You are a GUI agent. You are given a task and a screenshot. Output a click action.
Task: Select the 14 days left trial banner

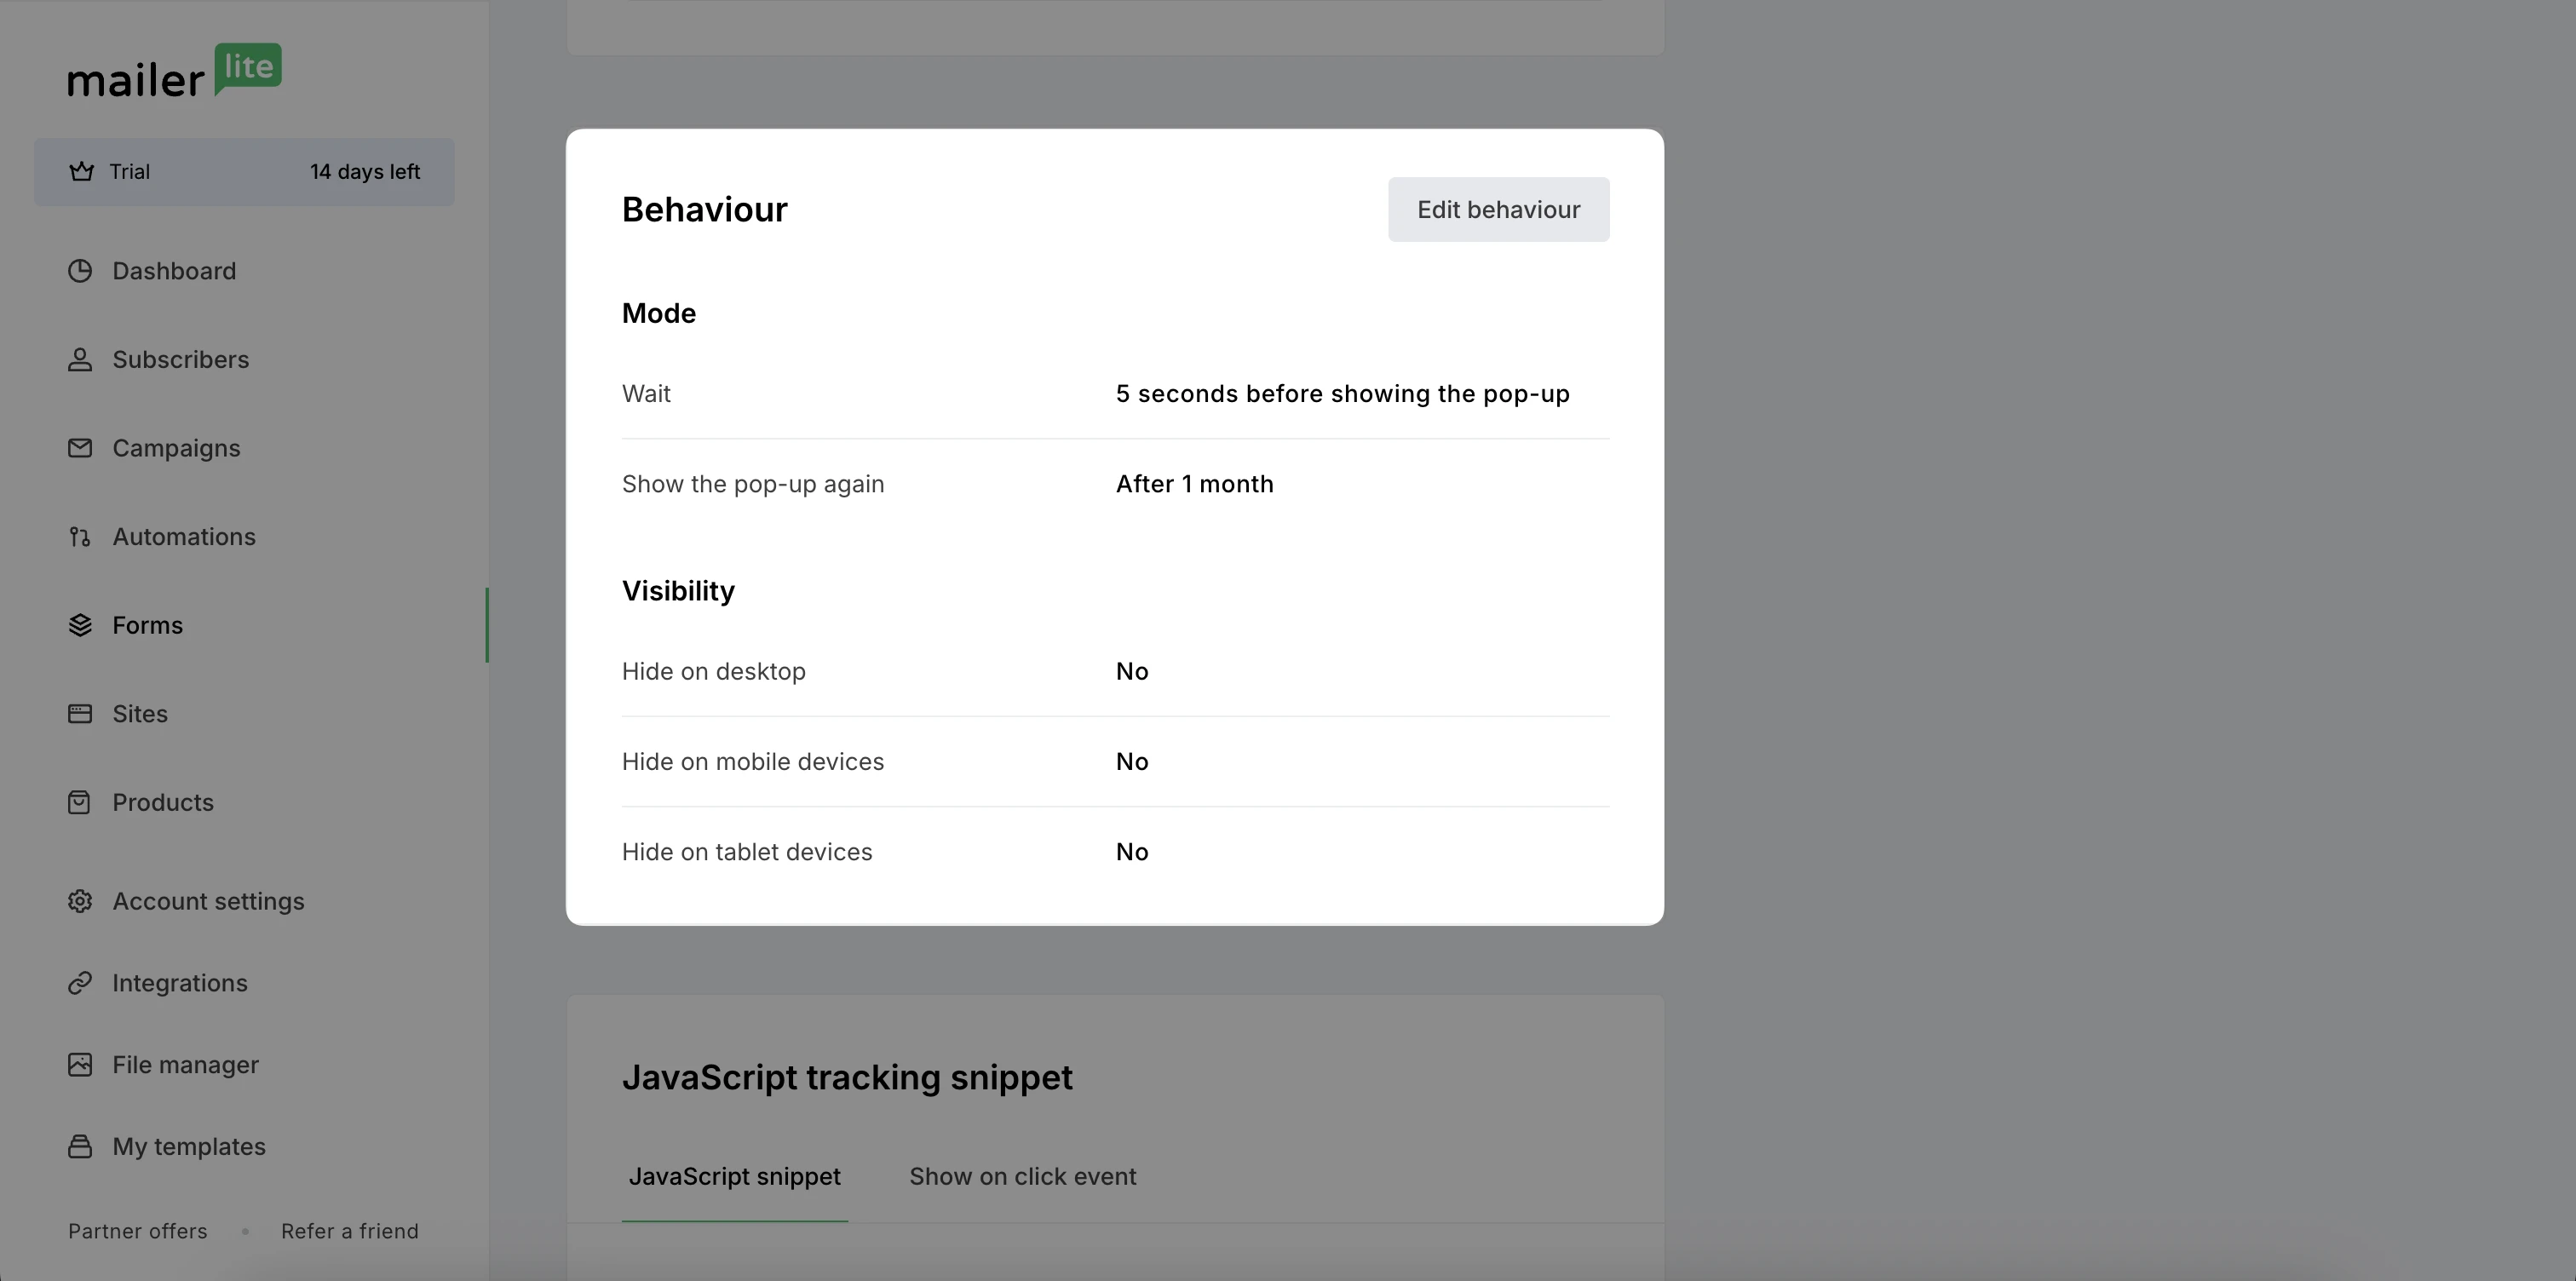(x=244, y=172)
